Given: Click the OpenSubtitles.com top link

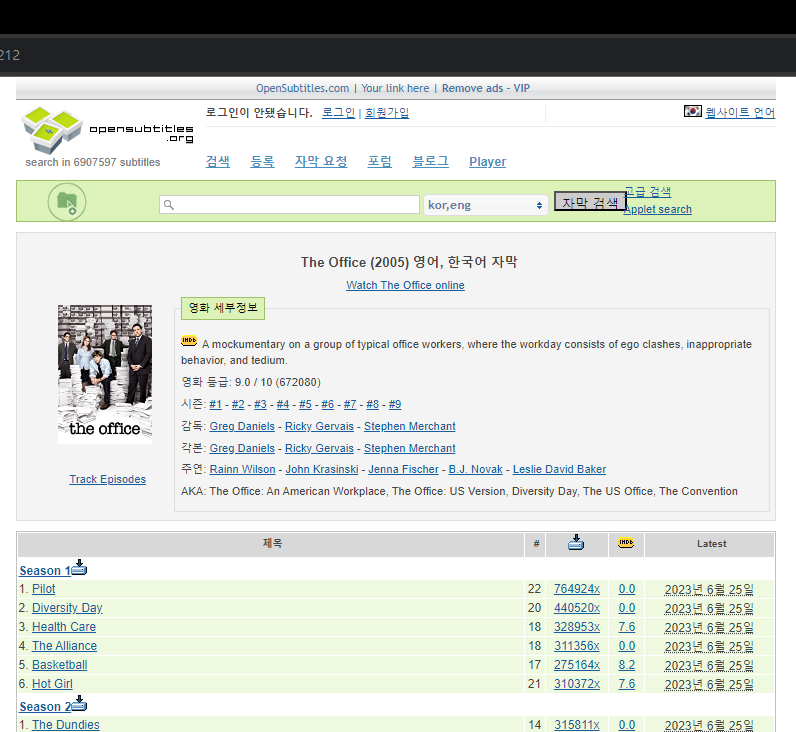Looking at the screenshot, I should (x=303, y=88).
